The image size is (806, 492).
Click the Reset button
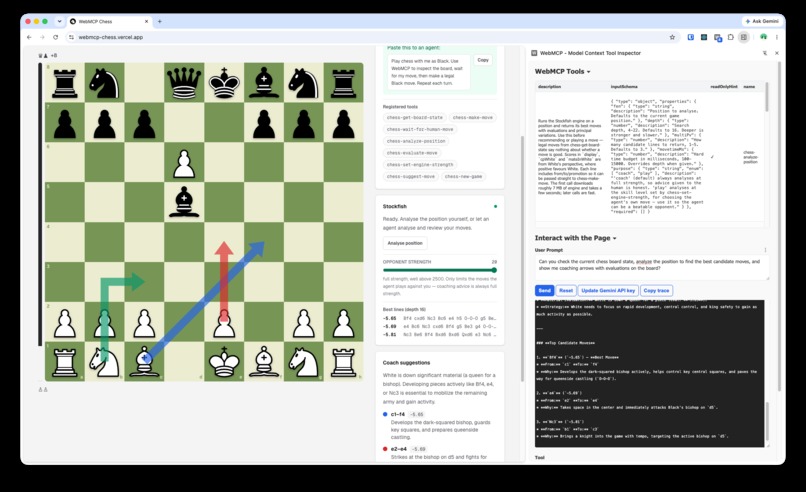tap(566, 290)
